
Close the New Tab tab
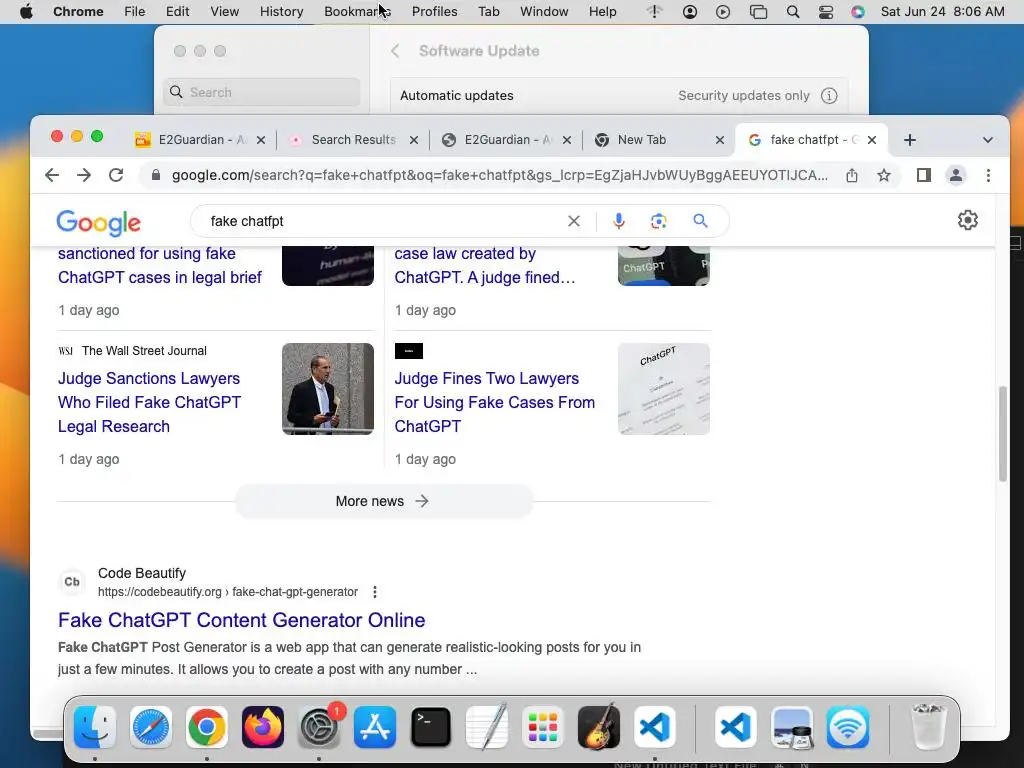[x=720, y=140]
